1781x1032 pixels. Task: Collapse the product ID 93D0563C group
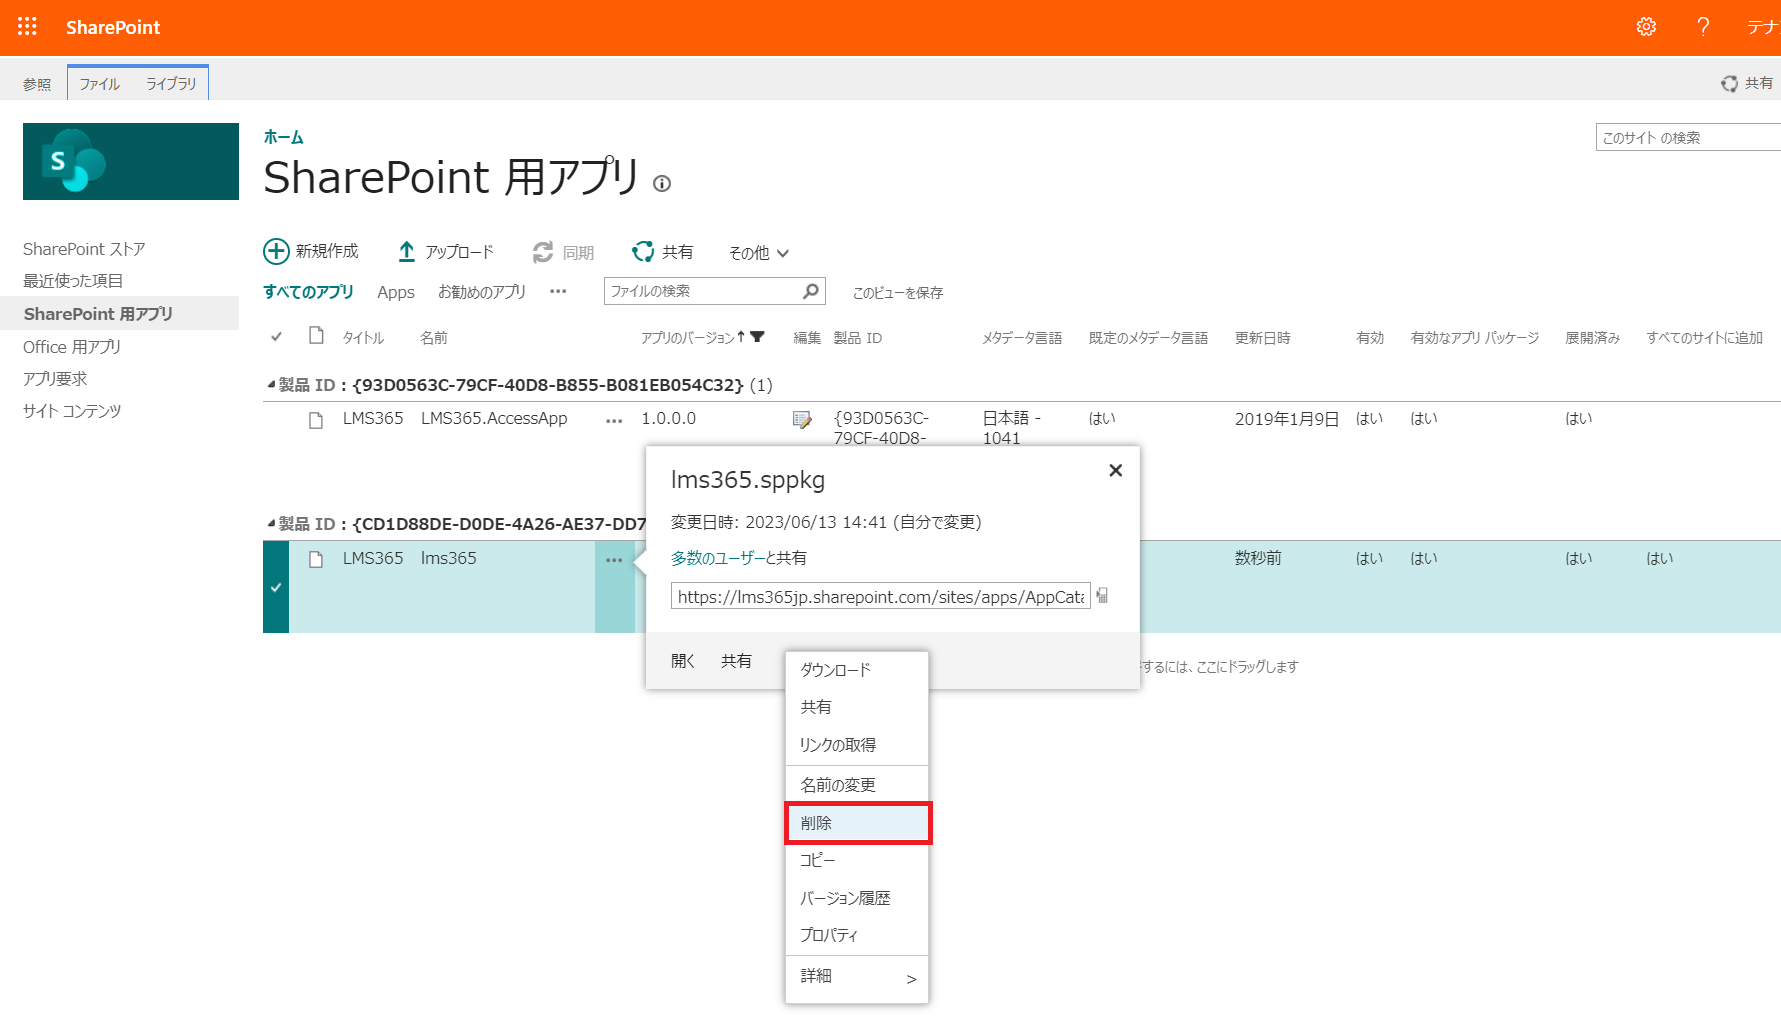pos(271,385)
